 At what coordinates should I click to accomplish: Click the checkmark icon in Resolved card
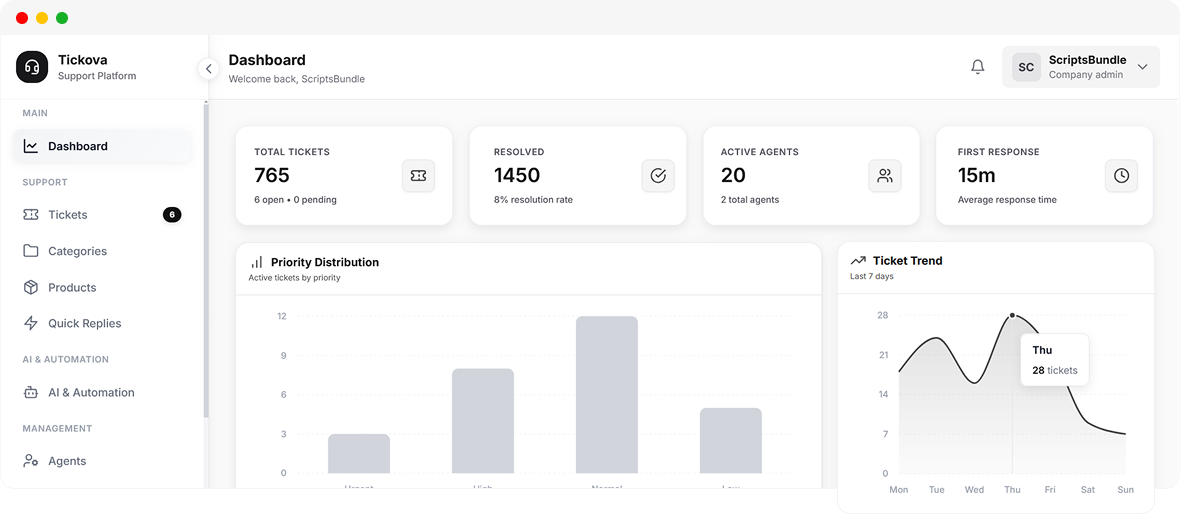pyautogui.click(x=658, y=176)
